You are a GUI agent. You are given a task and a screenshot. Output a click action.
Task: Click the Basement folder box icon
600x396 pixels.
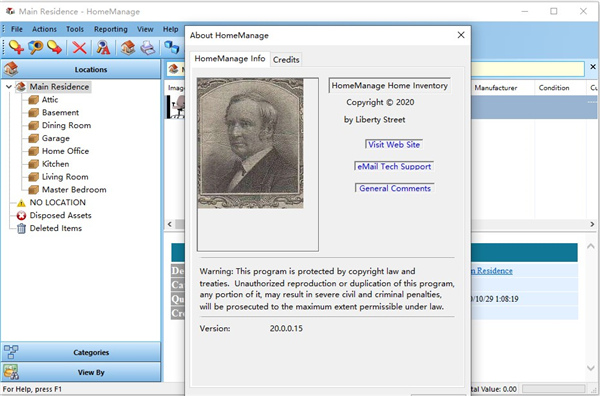click(x=34, y=112)
